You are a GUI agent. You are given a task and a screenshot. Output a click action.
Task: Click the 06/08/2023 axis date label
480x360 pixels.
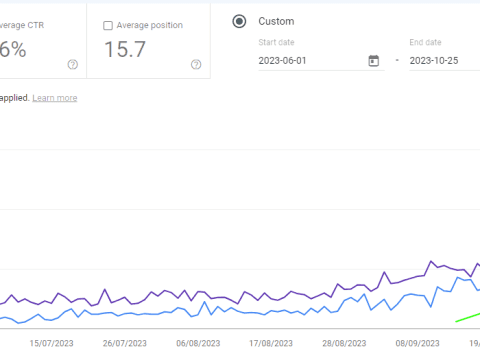pos(198,343)
